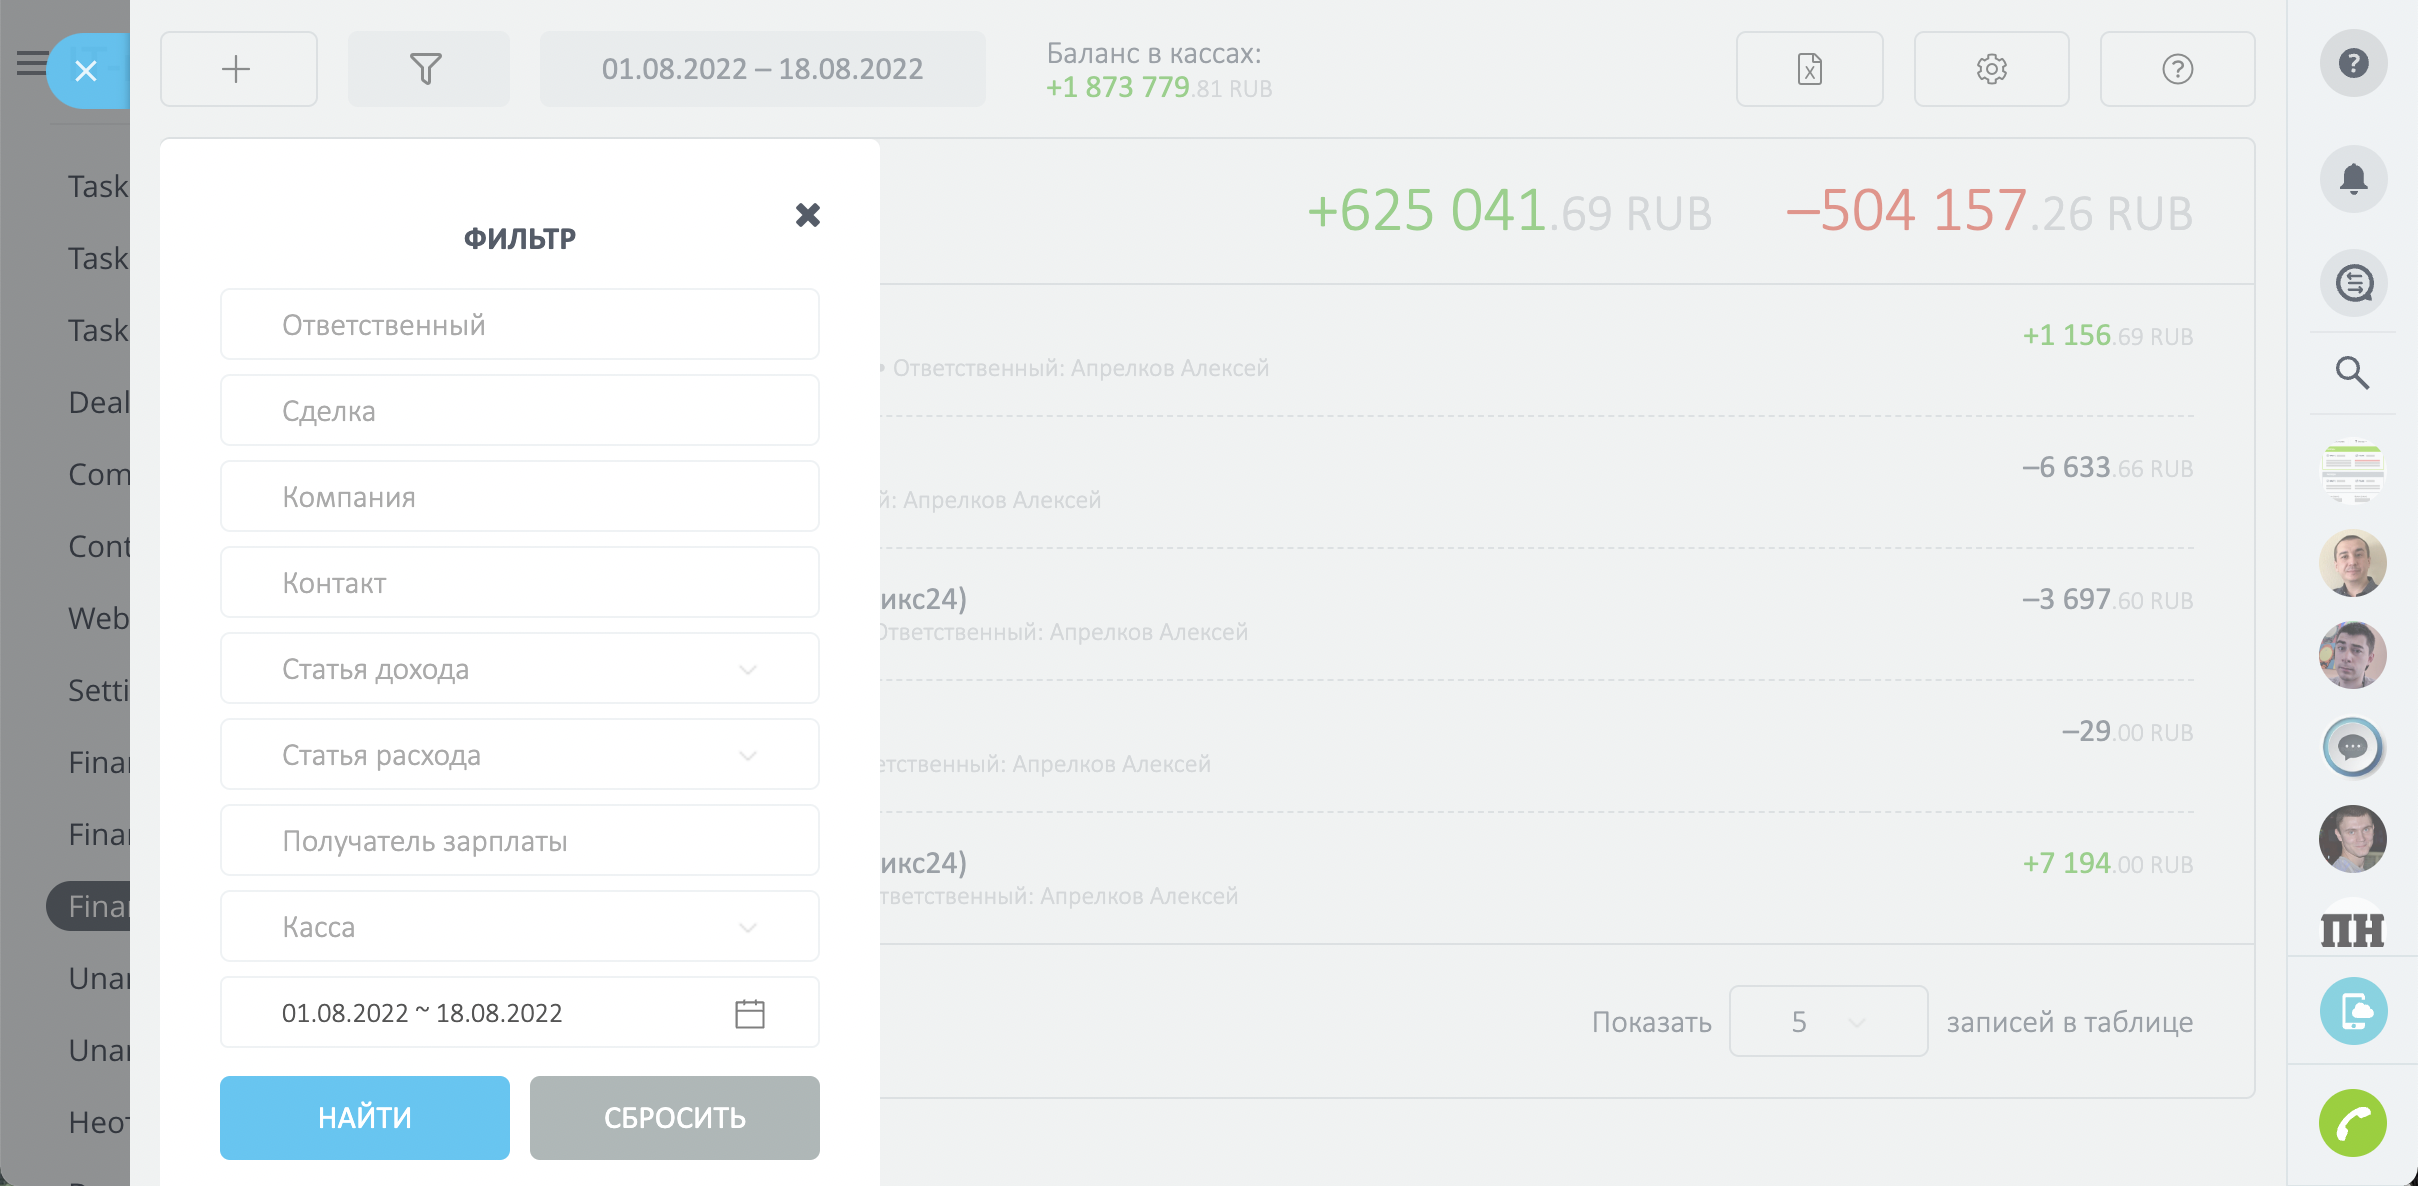2418x1186 pixels.
Task: Focus the Получатель зарплаты field
Action: tap(520, 841)
